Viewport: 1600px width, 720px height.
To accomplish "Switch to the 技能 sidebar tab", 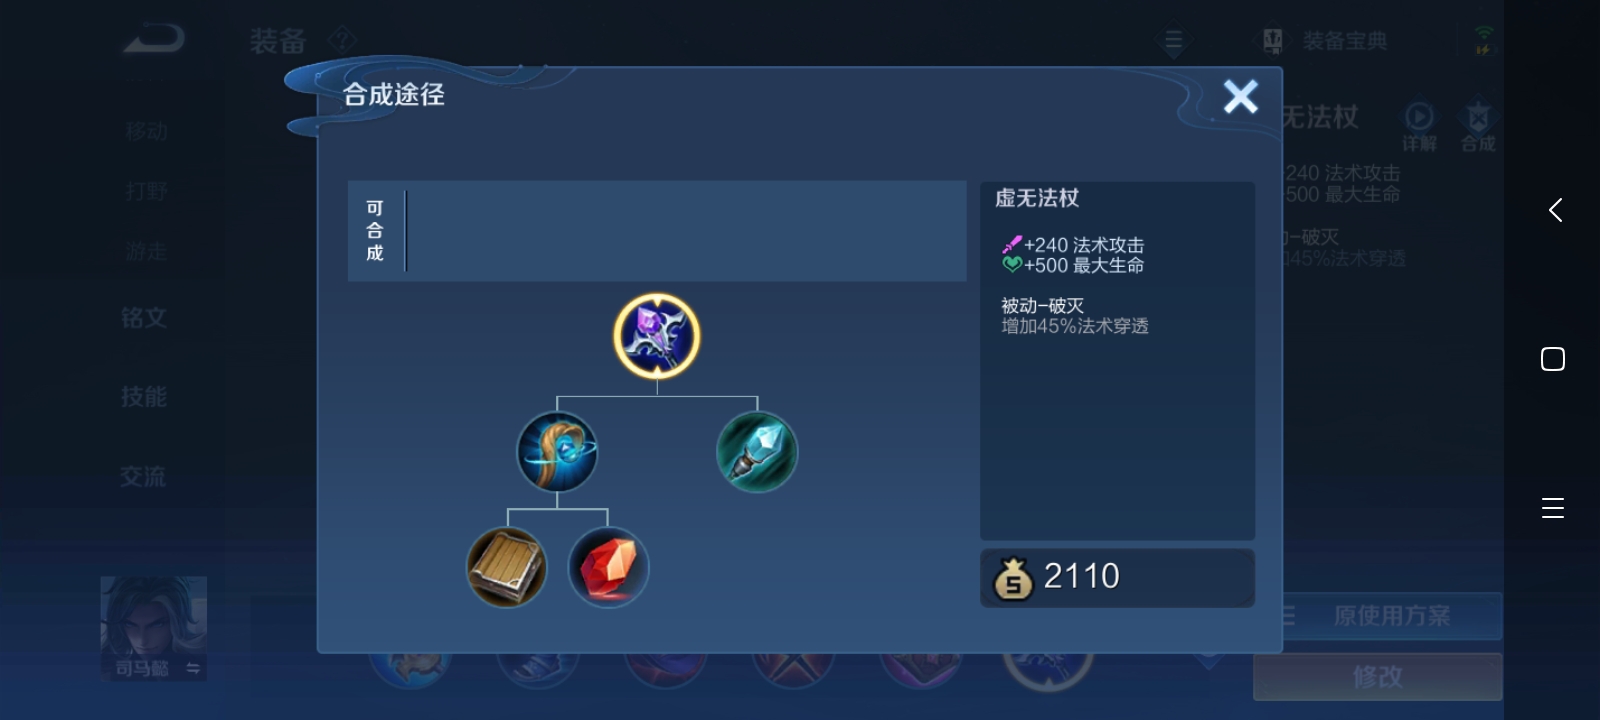I will (x=144, y=397).
